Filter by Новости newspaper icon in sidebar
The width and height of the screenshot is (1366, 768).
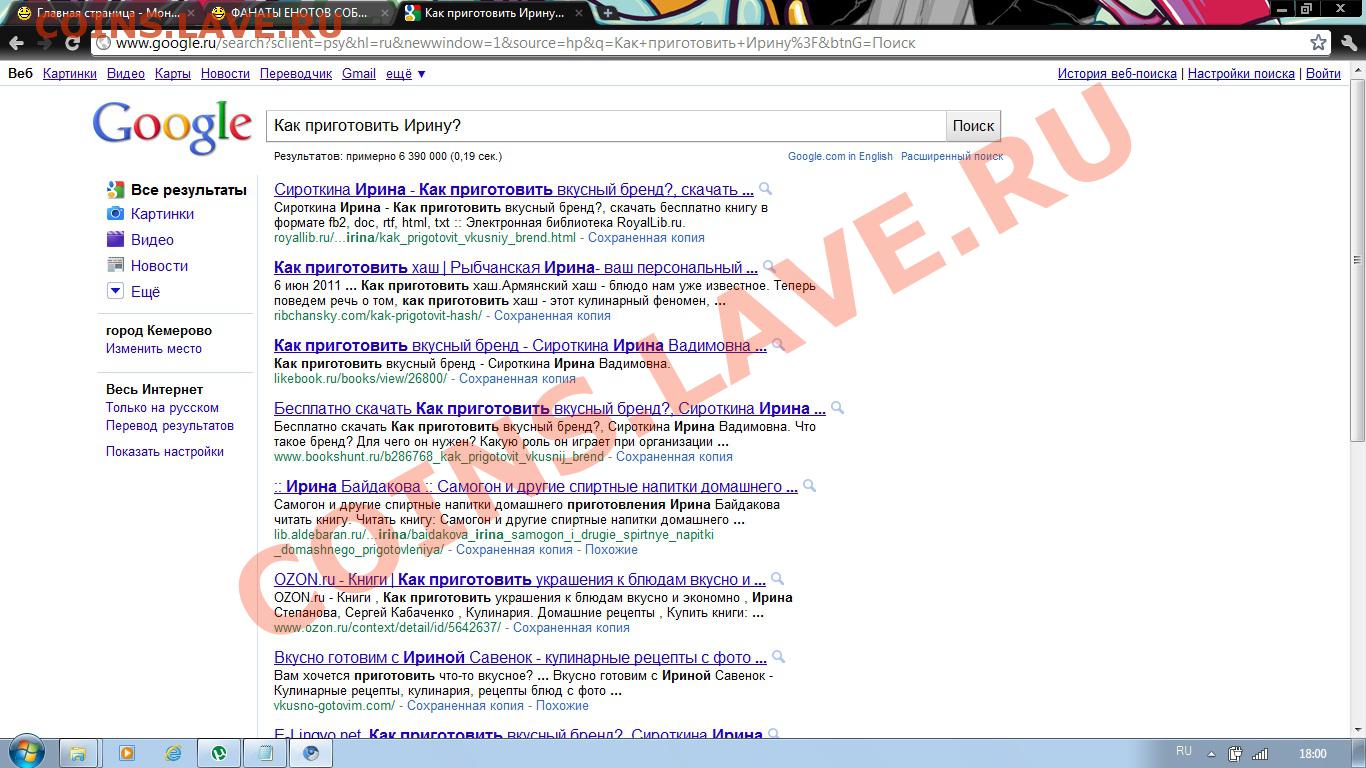pyautogui.click(x=115, y=265)
